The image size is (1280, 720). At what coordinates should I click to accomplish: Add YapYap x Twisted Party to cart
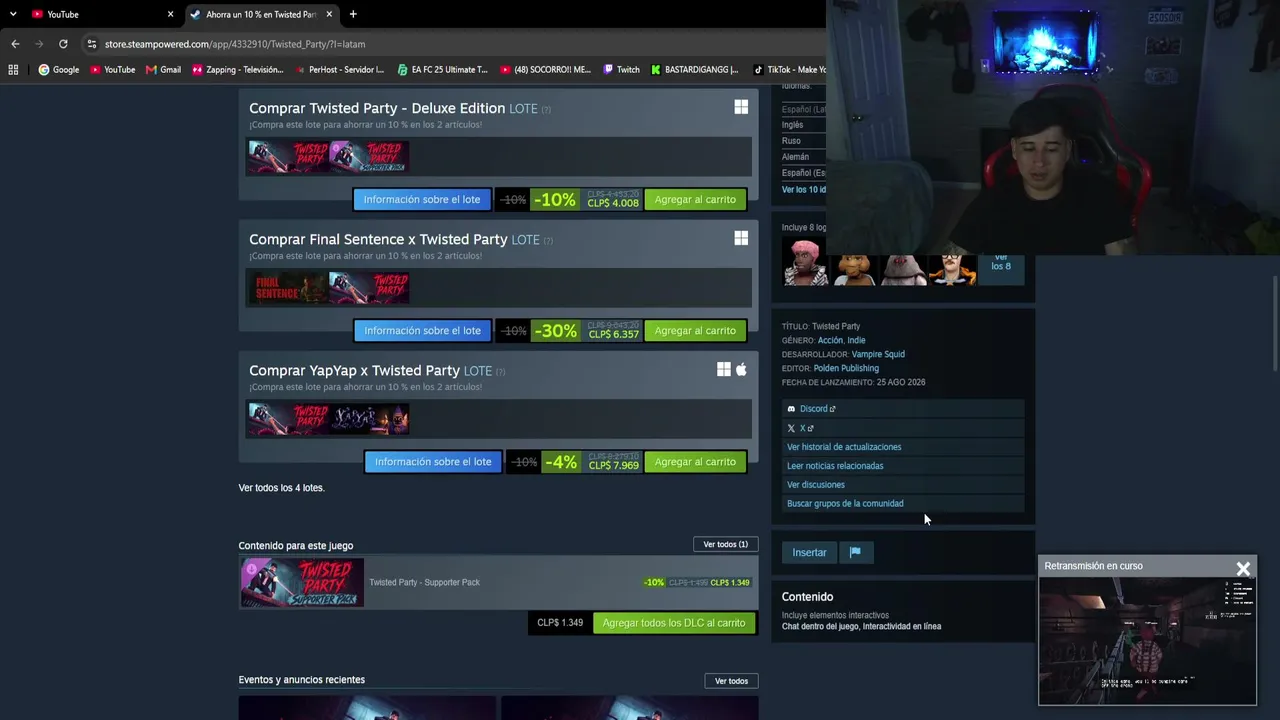695,462
